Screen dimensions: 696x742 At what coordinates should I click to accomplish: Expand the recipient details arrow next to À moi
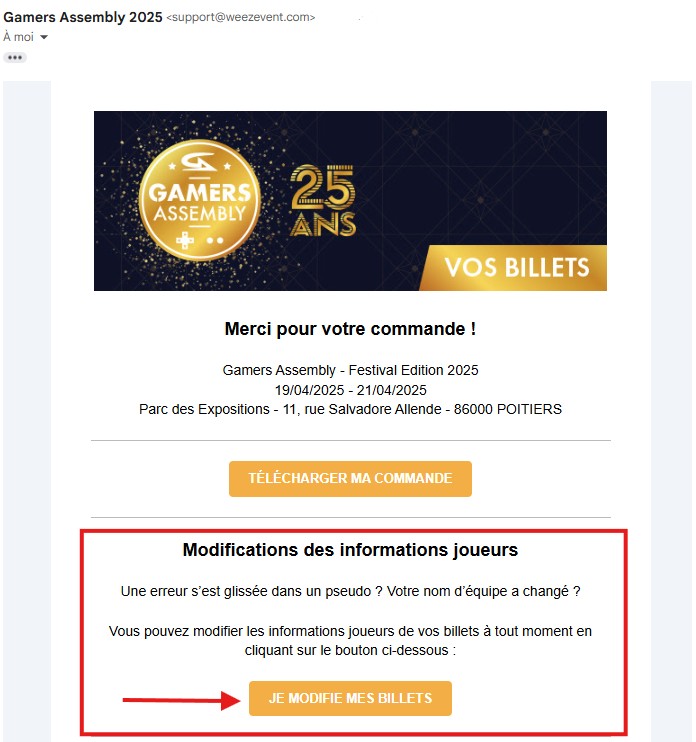click(44, 37)
